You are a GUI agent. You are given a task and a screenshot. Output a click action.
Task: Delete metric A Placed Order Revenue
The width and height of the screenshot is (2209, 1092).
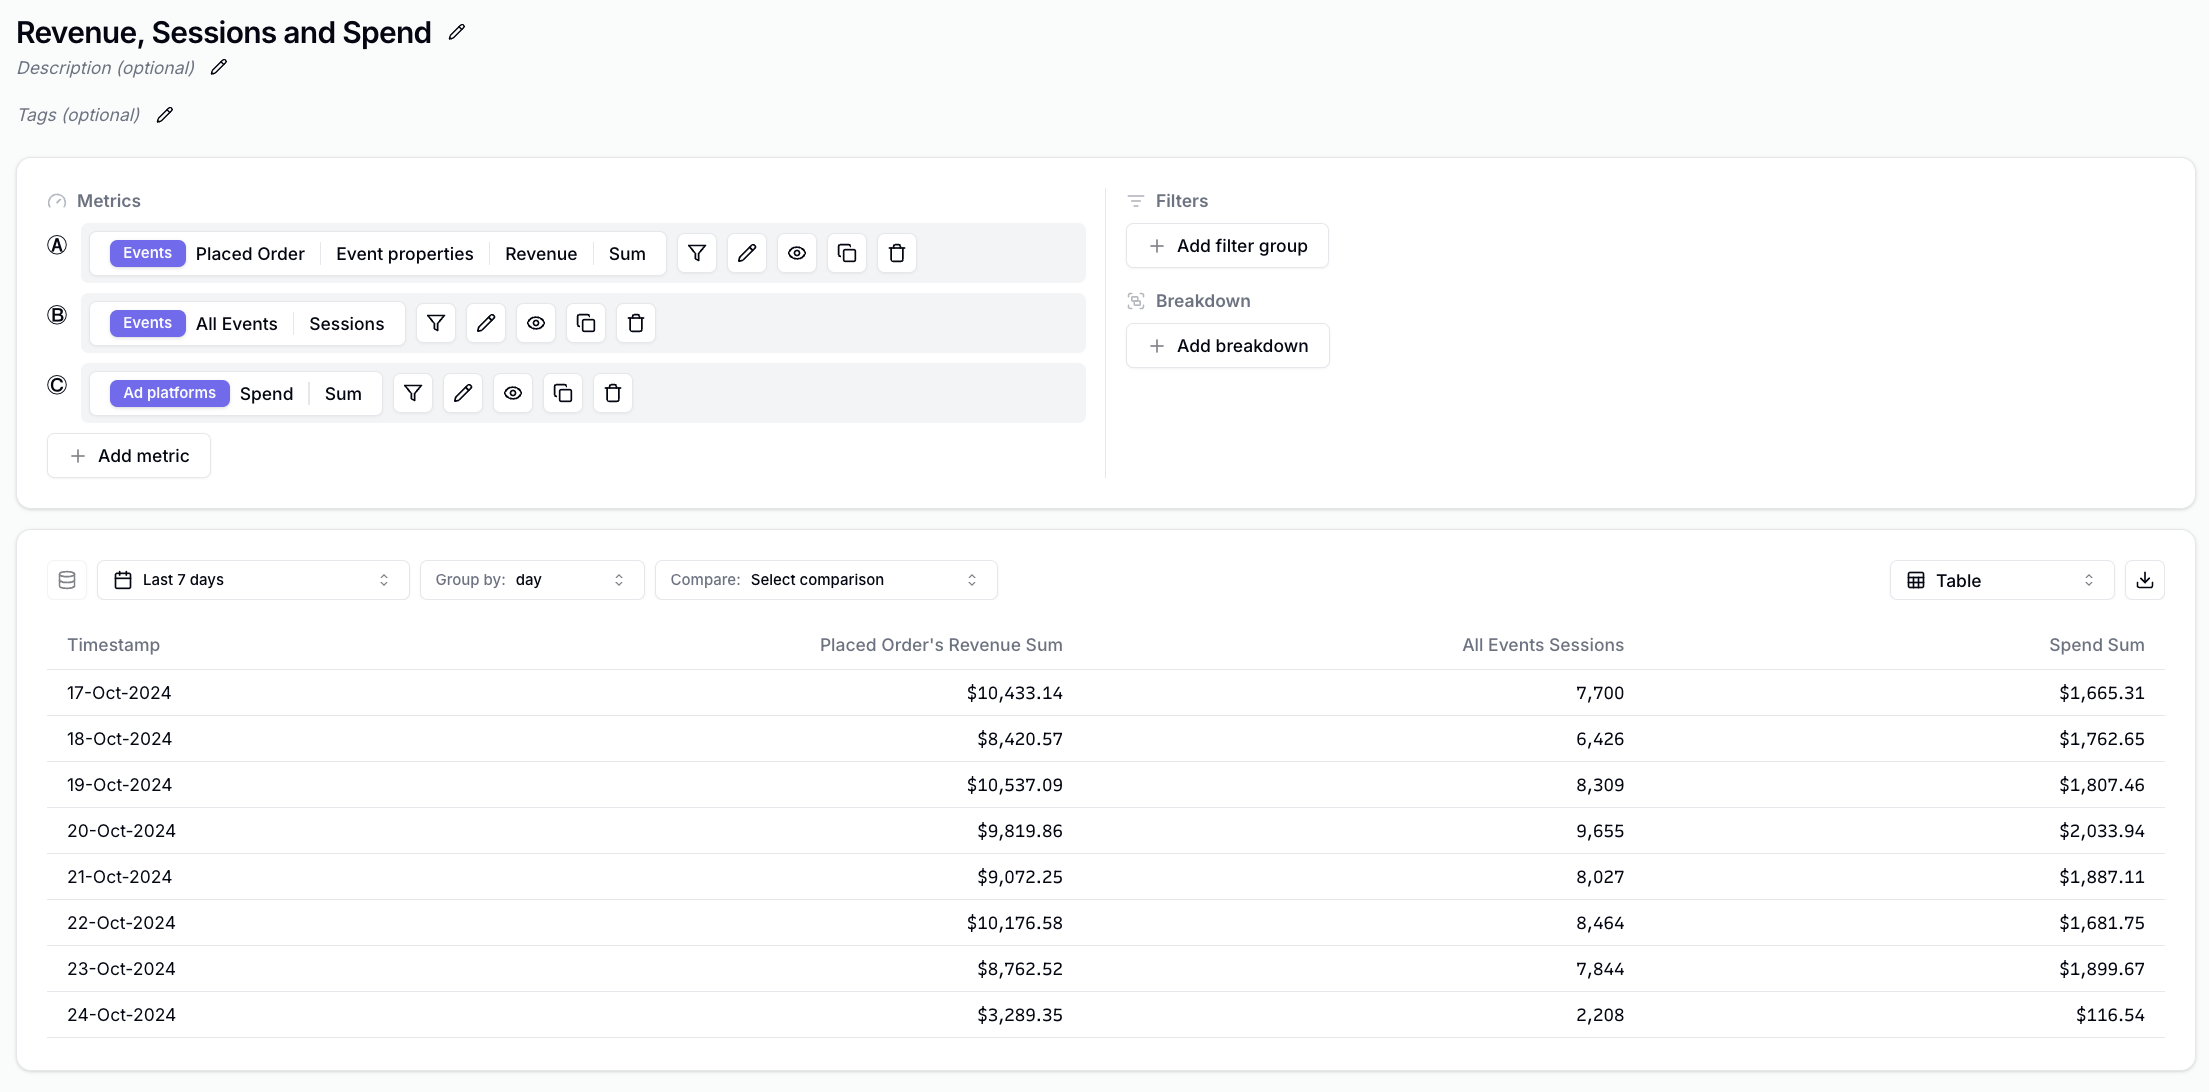point(897,253)
